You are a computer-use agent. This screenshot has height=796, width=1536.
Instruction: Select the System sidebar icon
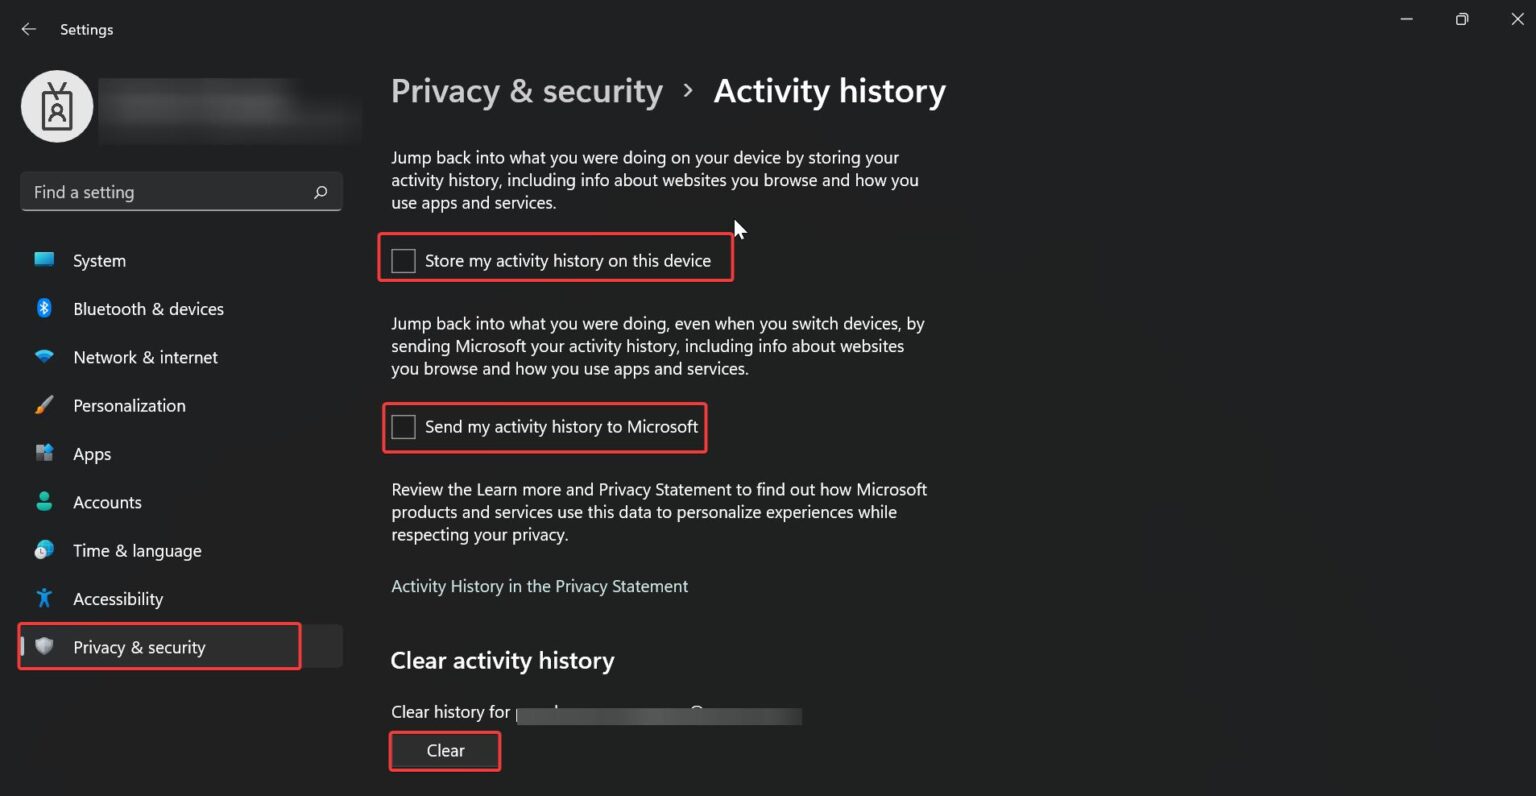point(44,260)
